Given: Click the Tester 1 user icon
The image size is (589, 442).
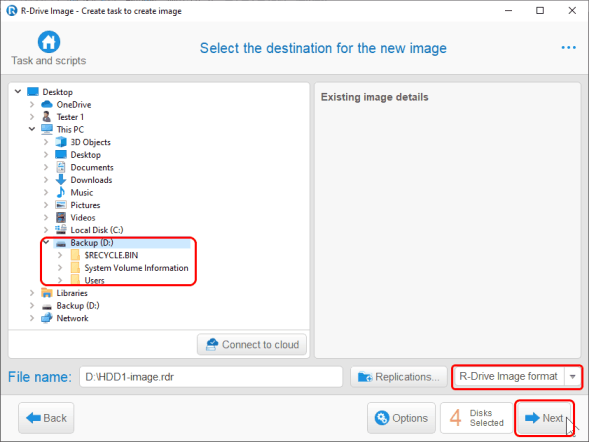Looking at the screenshot, I should (x=47, y=117).
